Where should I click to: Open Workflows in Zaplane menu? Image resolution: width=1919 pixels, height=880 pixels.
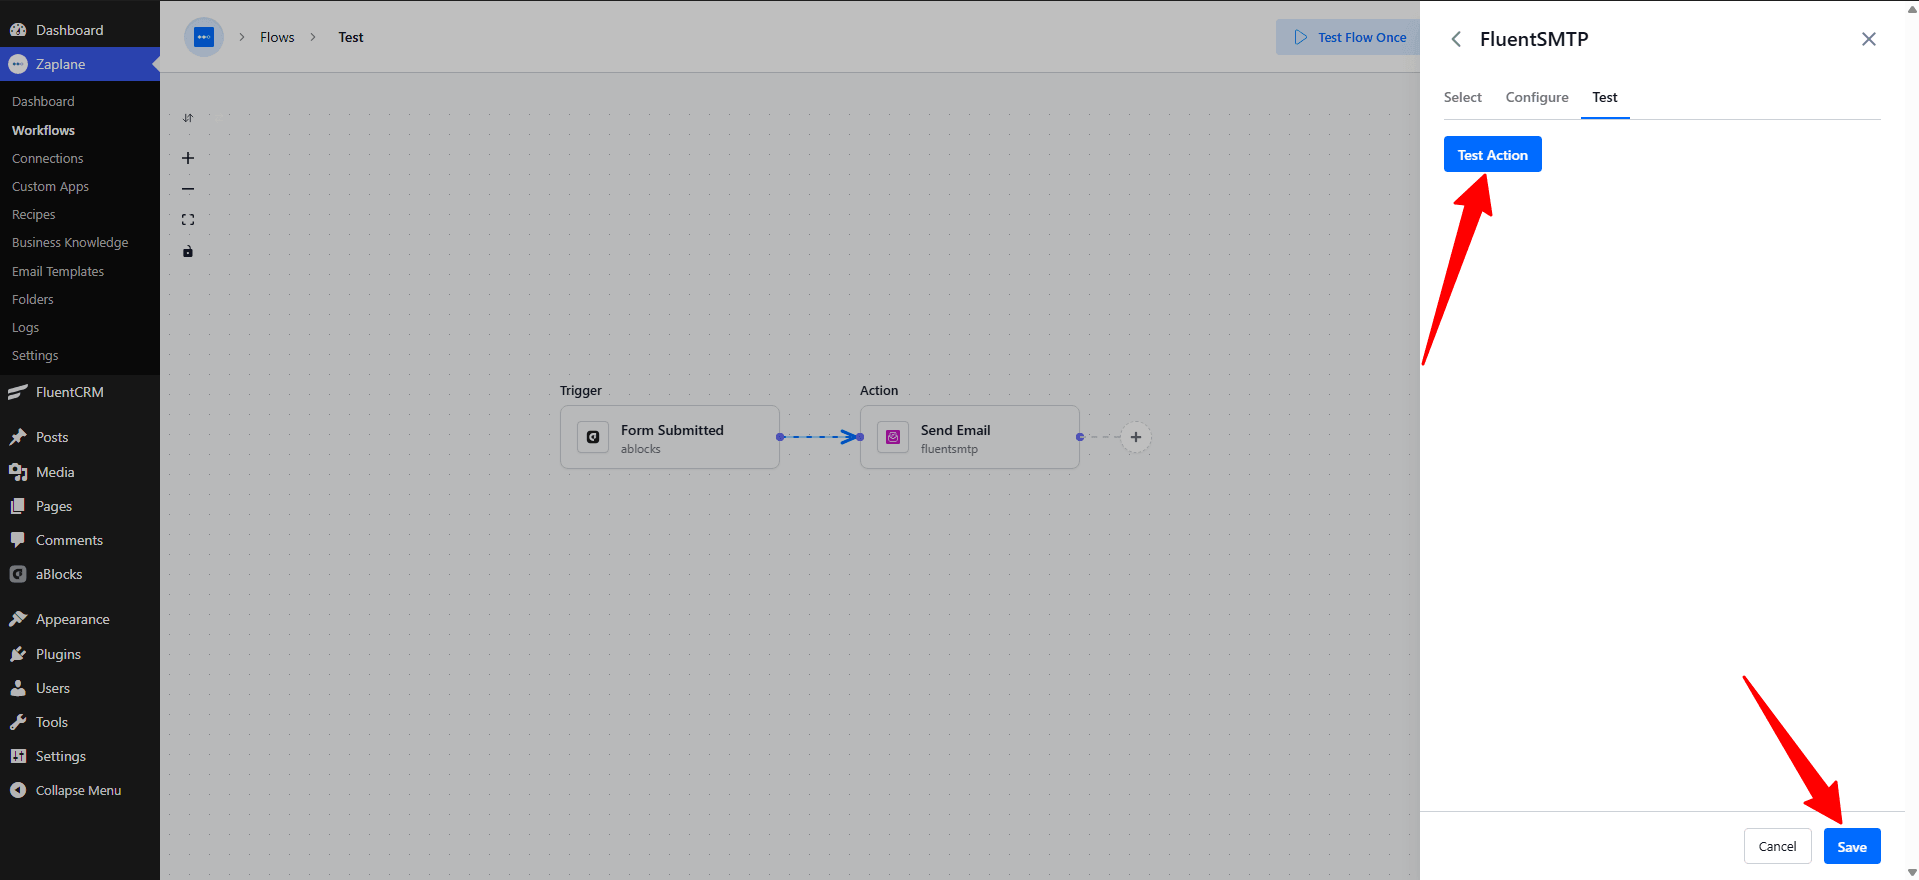[x=43, y=130]
